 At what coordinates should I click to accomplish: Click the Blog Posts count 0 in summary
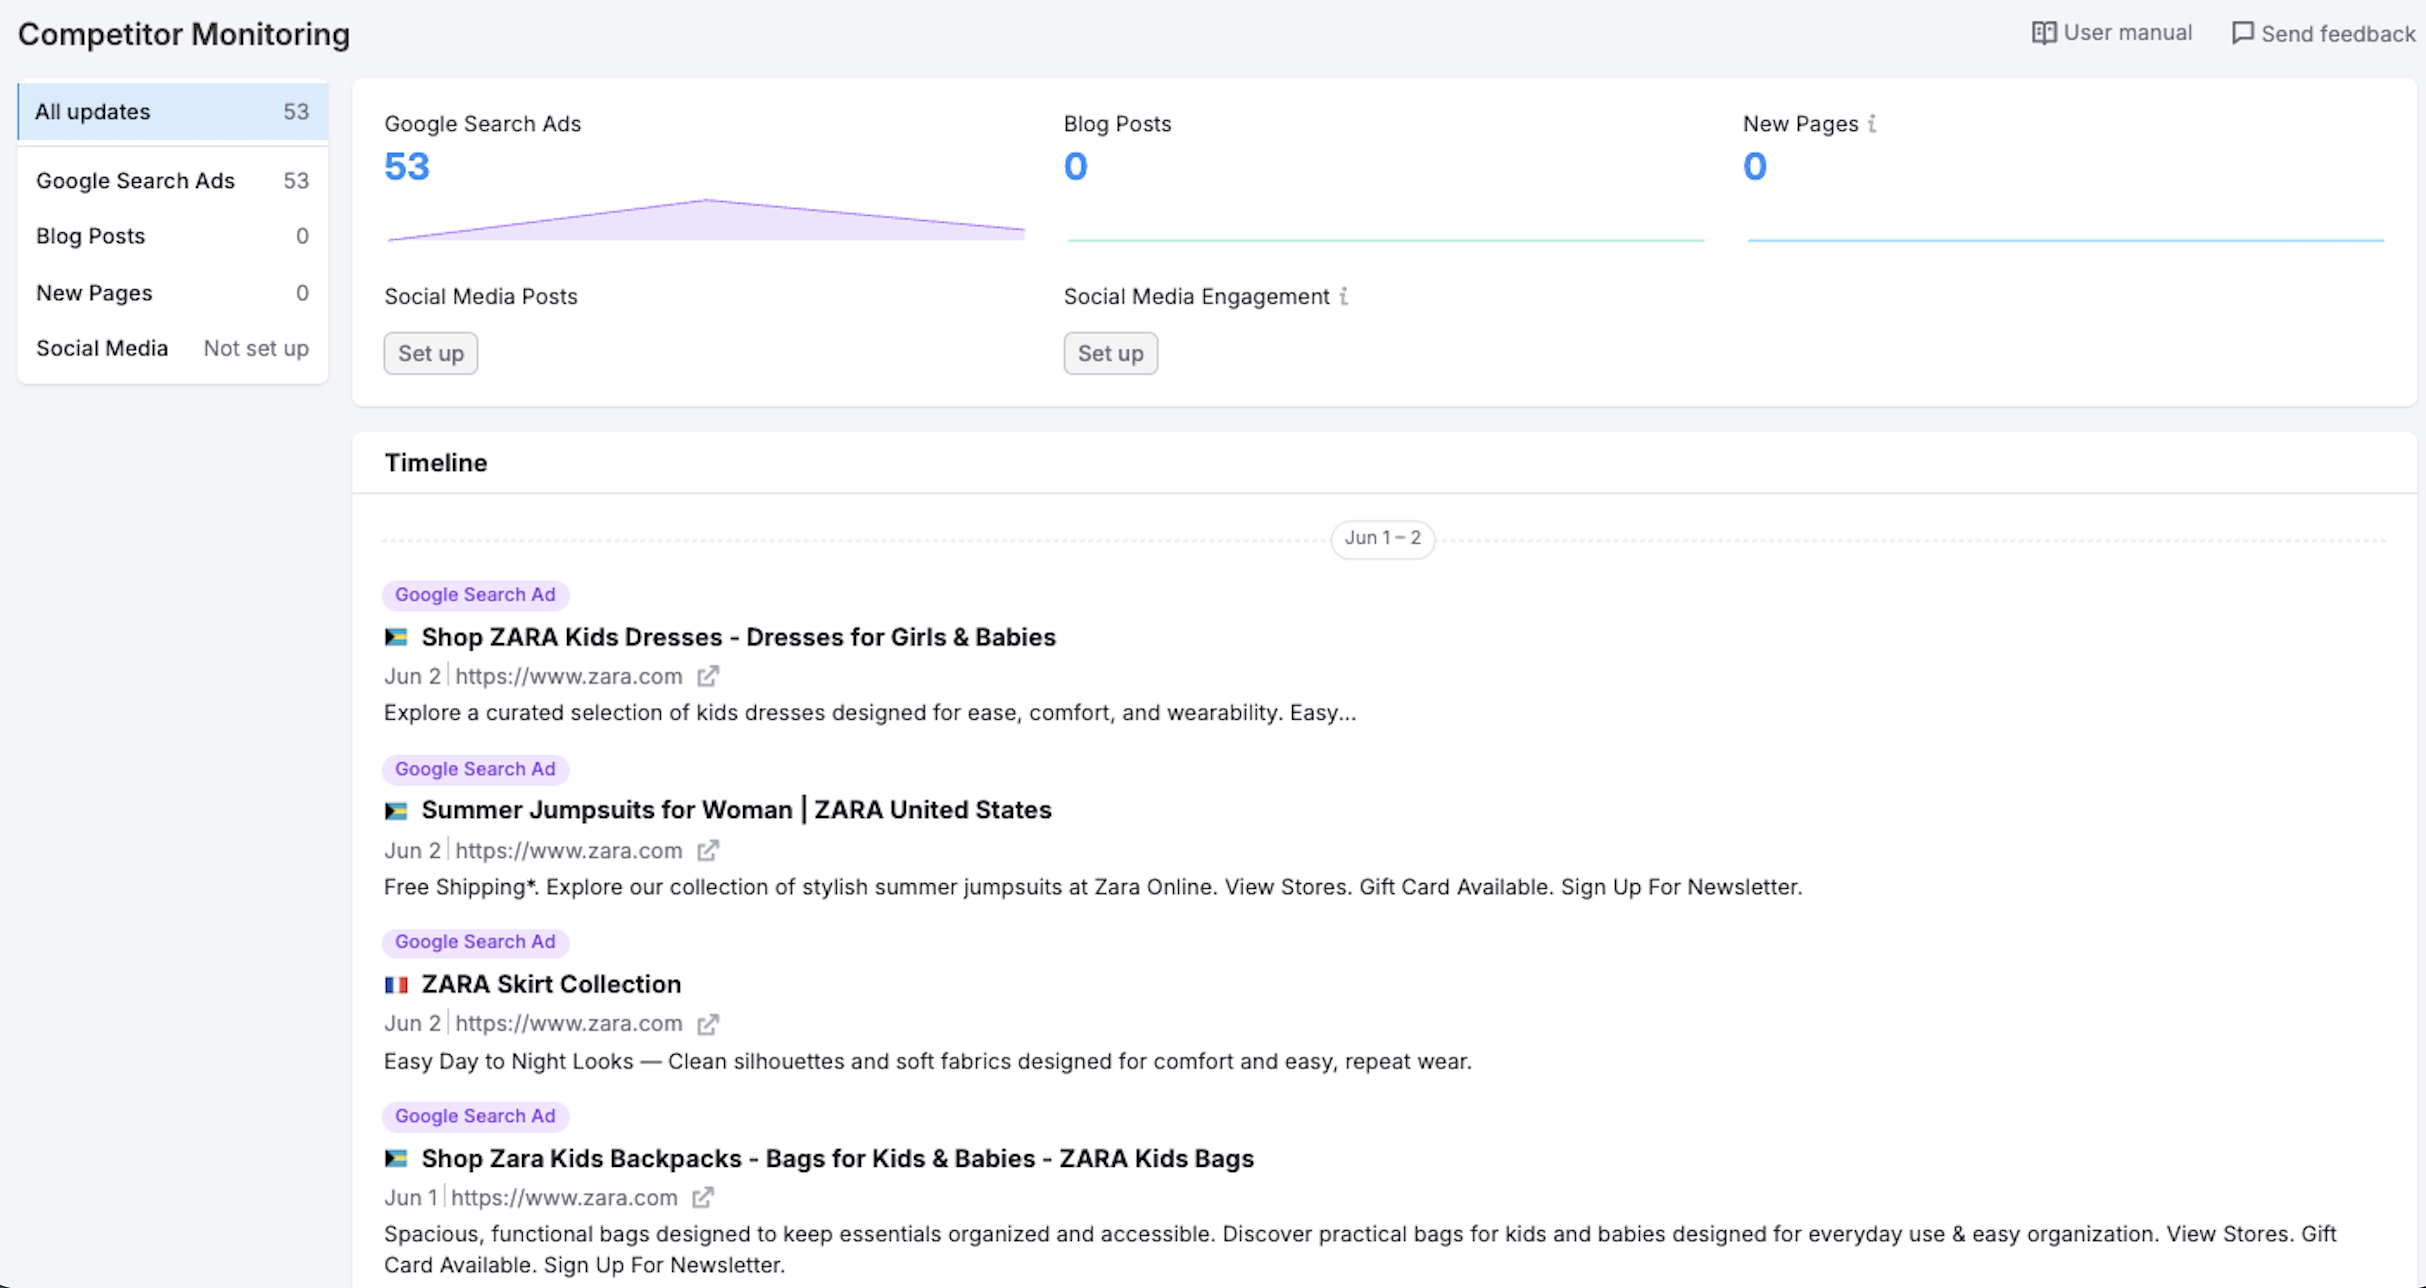coord(1076,166)
